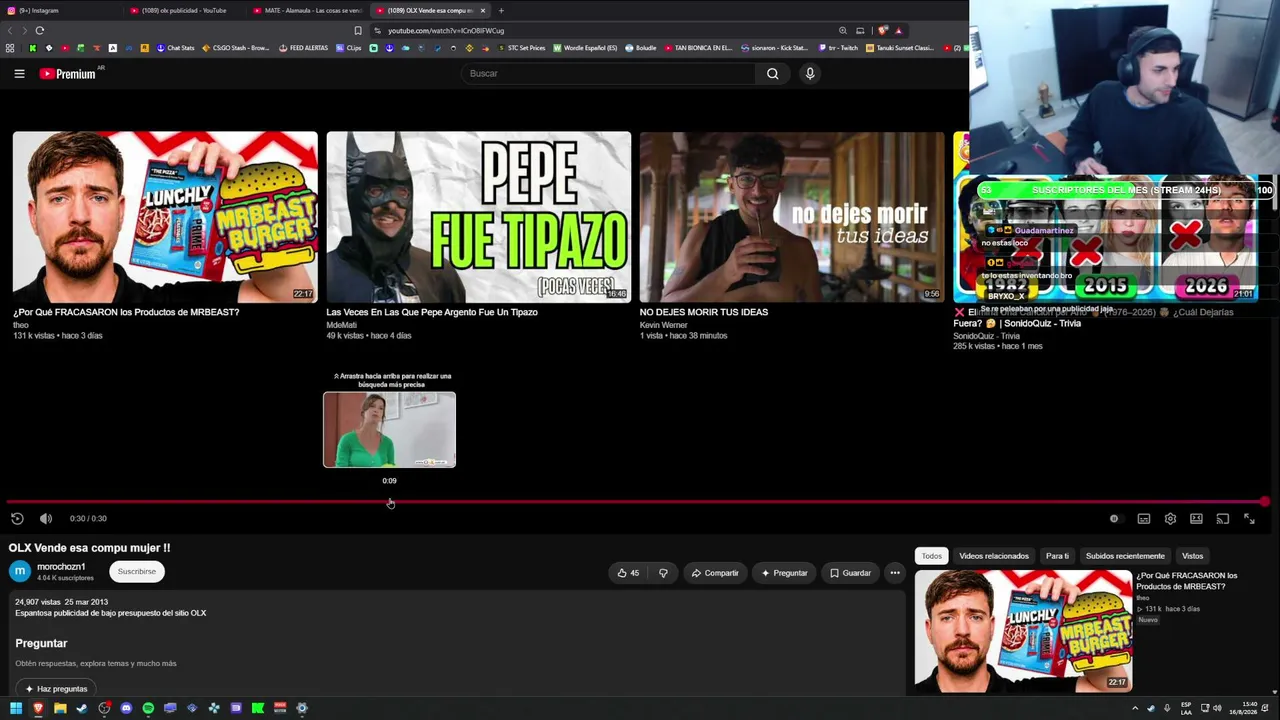This screenshot has height=720, width=1280.
Task: Toggle subtitles in the player
Action: [1144, 519]
